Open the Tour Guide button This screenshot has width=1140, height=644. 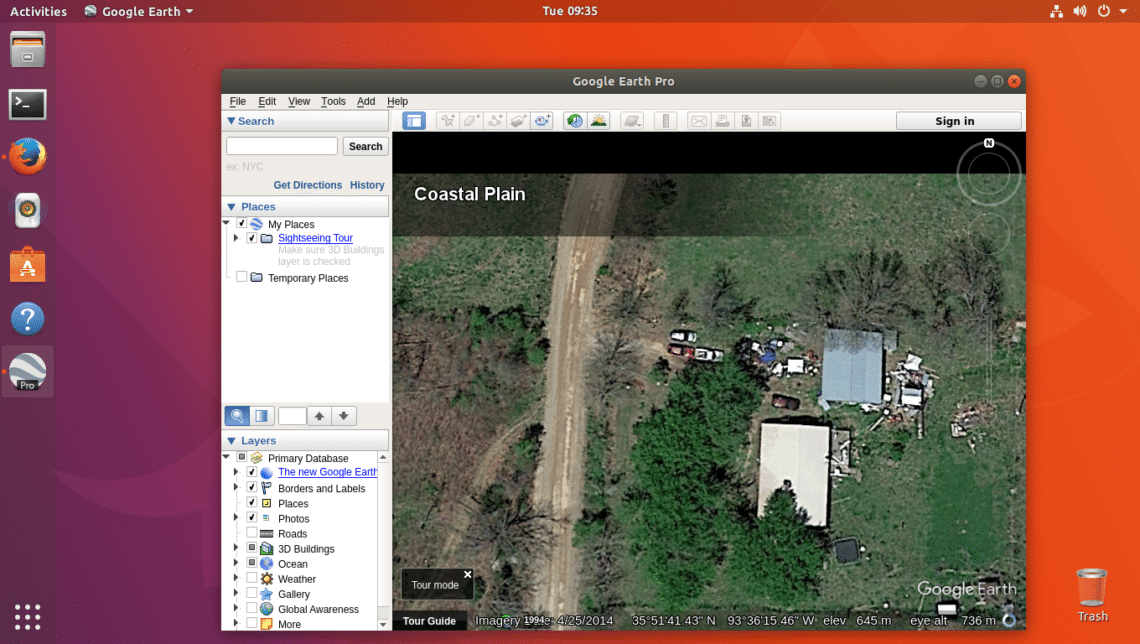coord(430,621)
